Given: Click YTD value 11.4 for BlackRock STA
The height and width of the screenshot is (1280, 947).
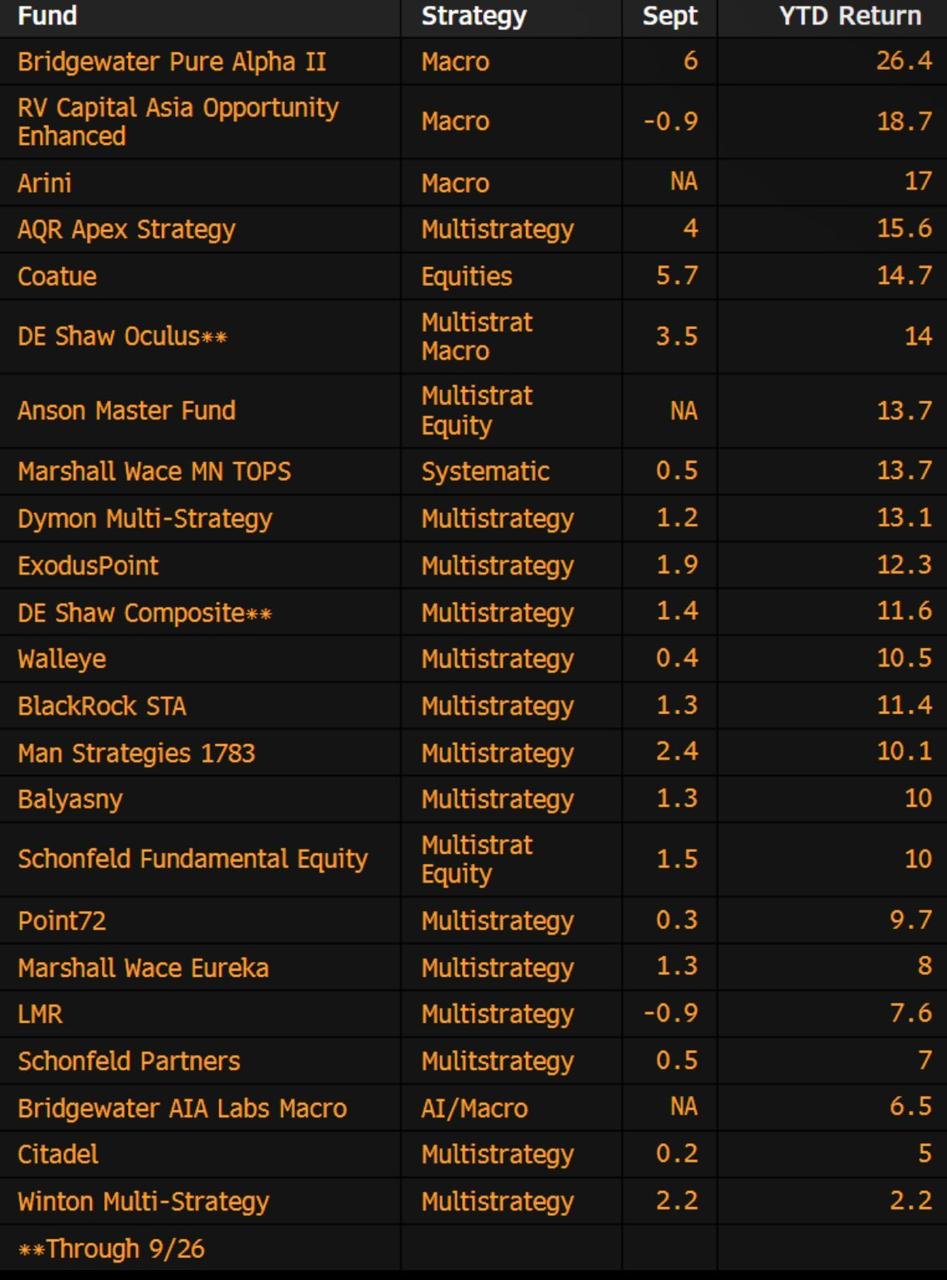Looking at the screenshot, I should pyautogui.click(x=904, y=706).
